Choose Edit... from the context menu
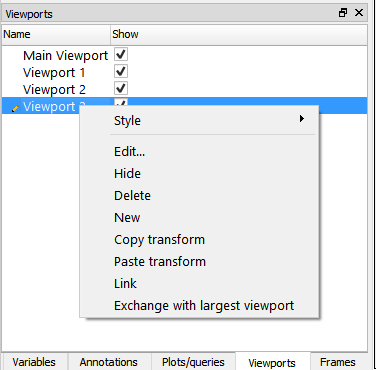This screenshot has width=376, height=370. [199, 152]
